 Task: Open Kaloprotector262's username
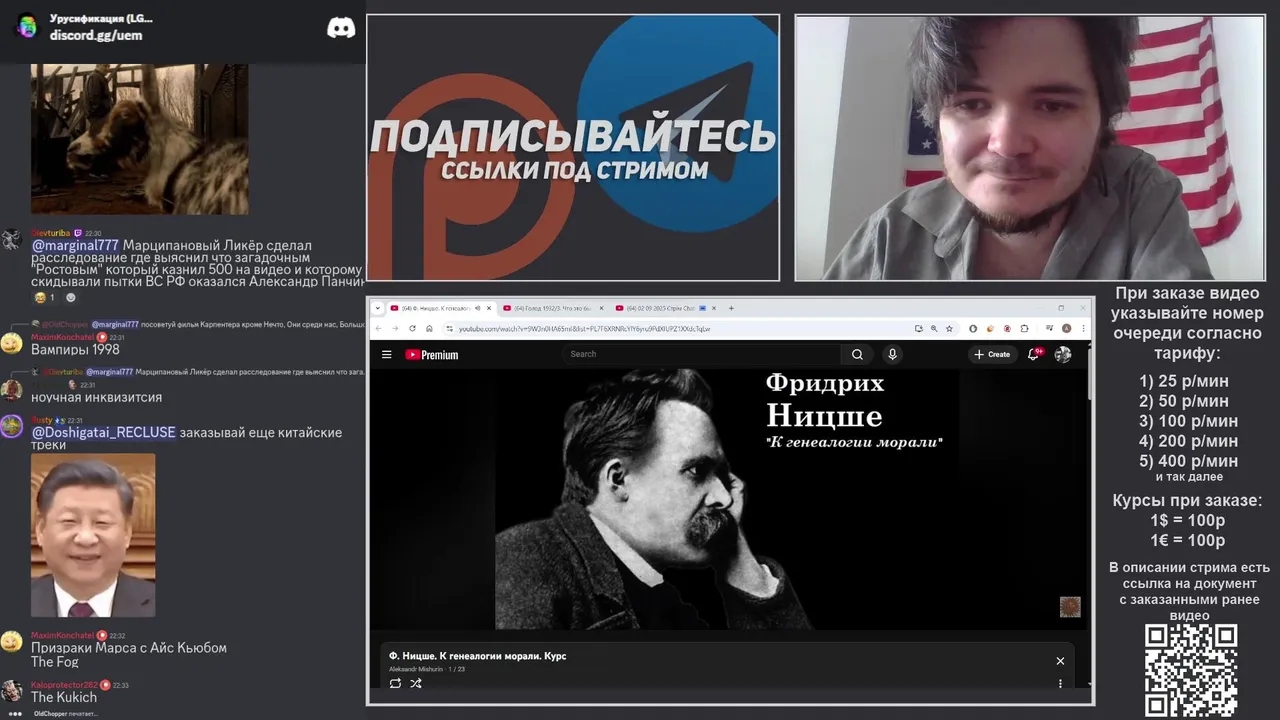64,685
